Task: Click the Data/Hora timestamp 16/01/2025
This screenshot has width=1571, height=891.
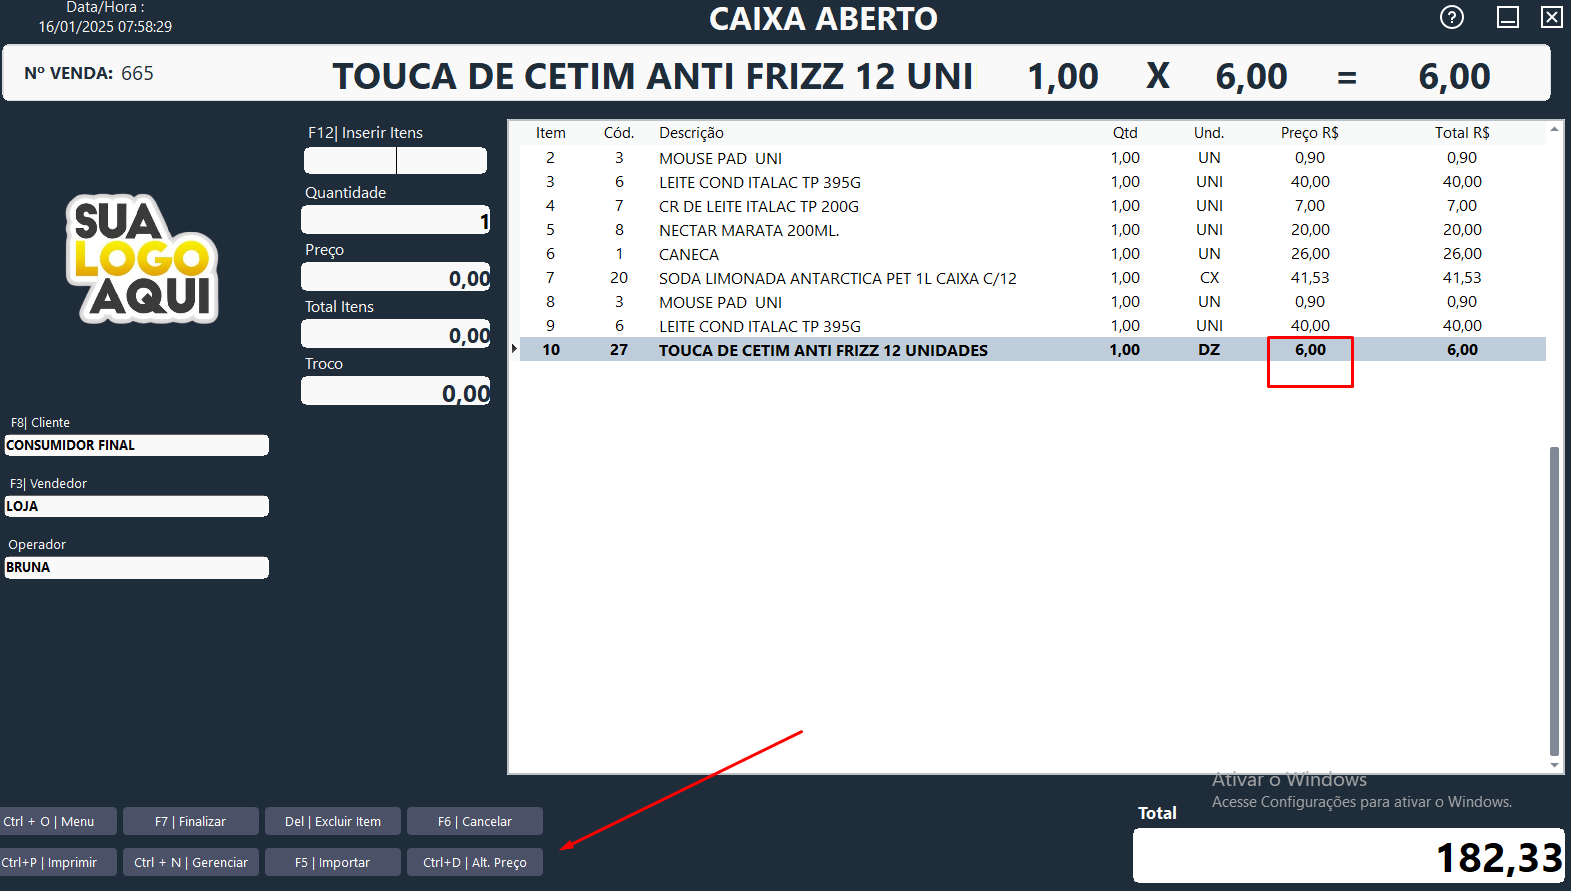Action: [x=105, y=27]
